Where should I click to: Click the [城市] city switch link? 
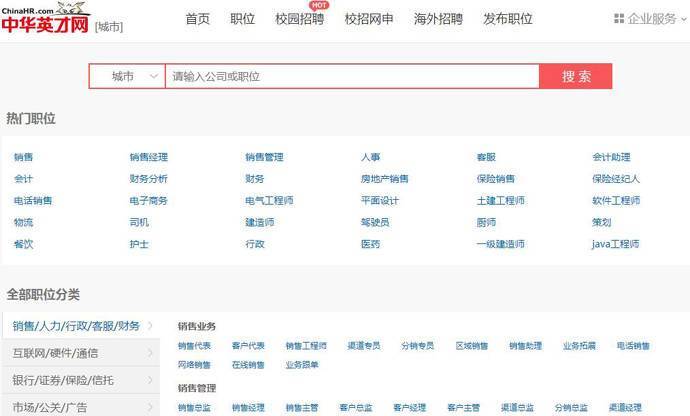click(x=109, y=27)
